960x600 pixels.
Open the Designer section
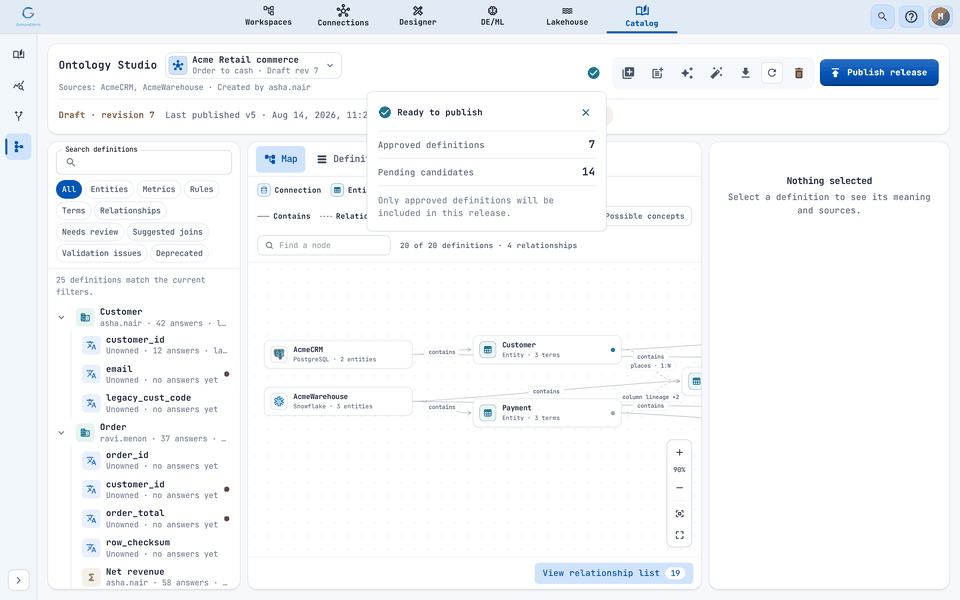click(x=418, y=16)
